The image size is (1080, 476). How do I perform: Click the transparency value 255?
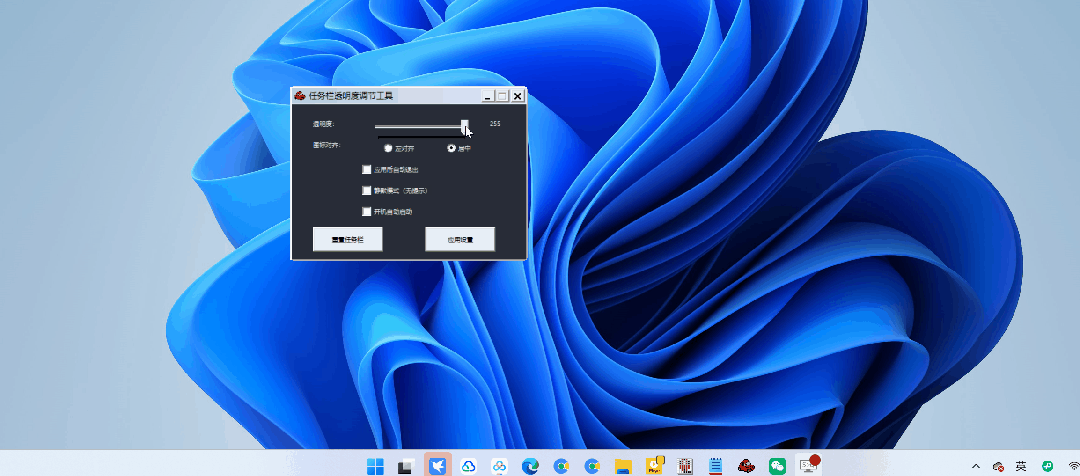point(495,124)
